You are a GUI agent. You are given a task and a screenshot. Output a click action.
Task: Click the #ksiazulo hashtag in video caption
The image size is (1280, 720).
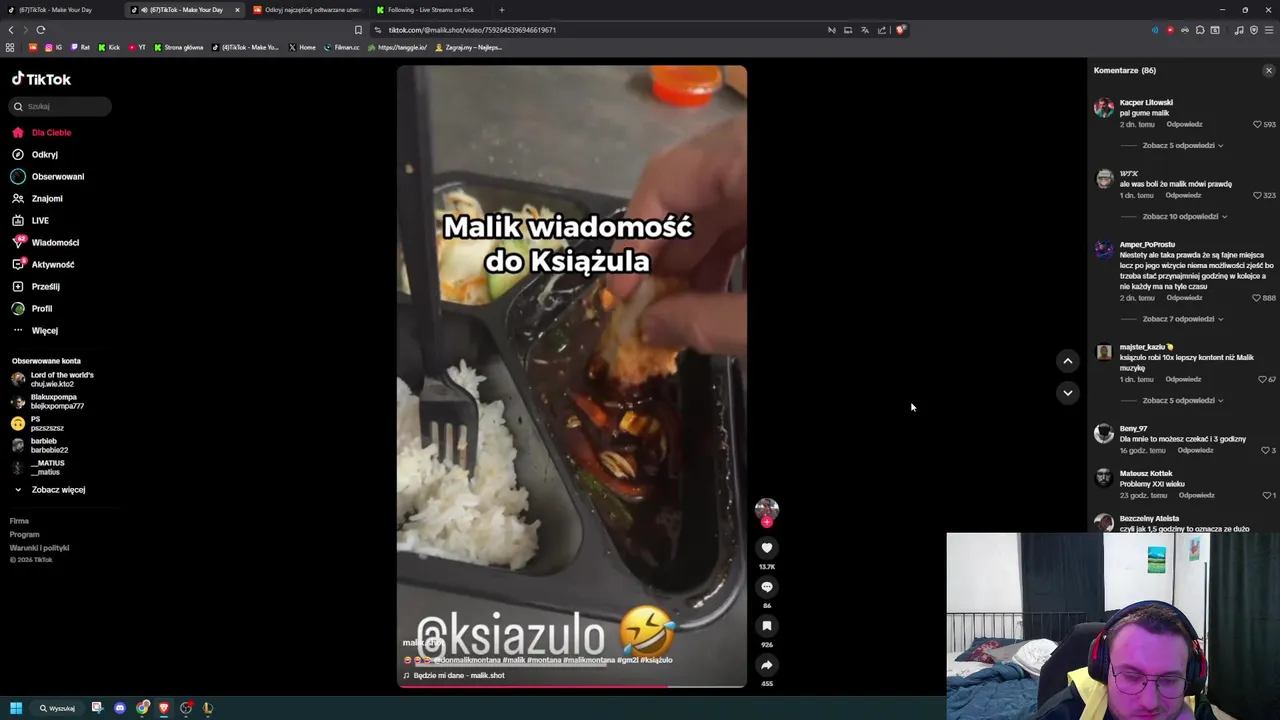click(x=657, y=660)
